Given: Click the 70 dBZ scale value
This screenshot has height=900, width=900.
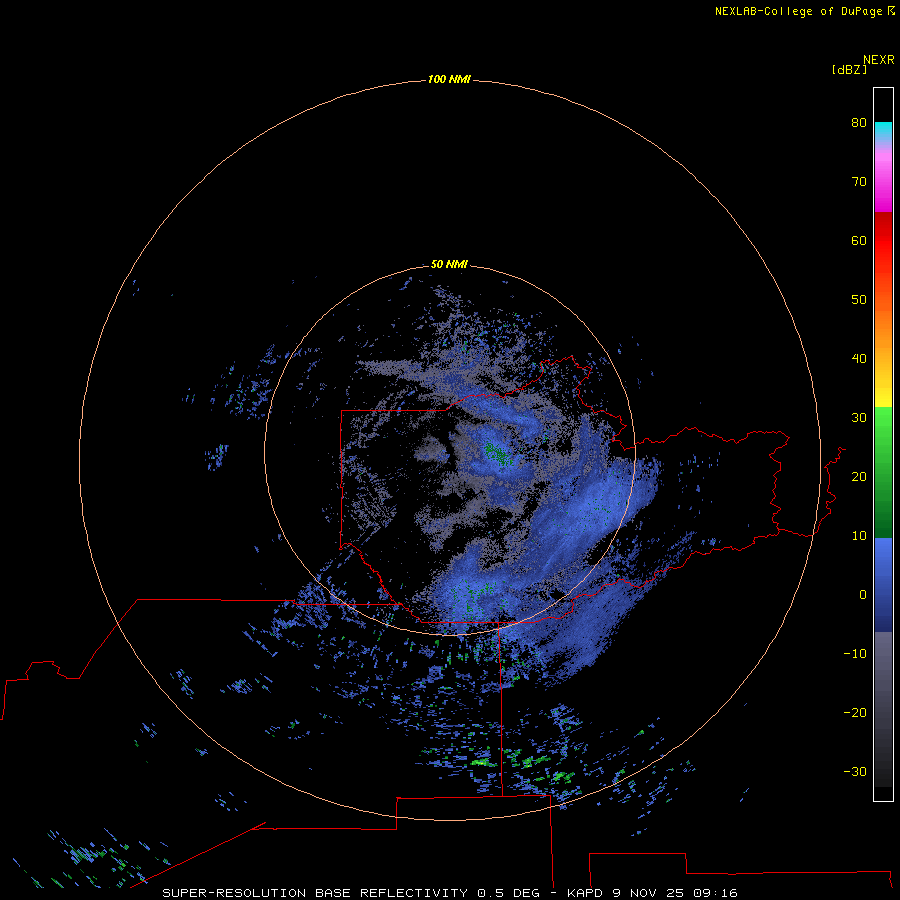Looking at the screenshot, I should point(859,181).
